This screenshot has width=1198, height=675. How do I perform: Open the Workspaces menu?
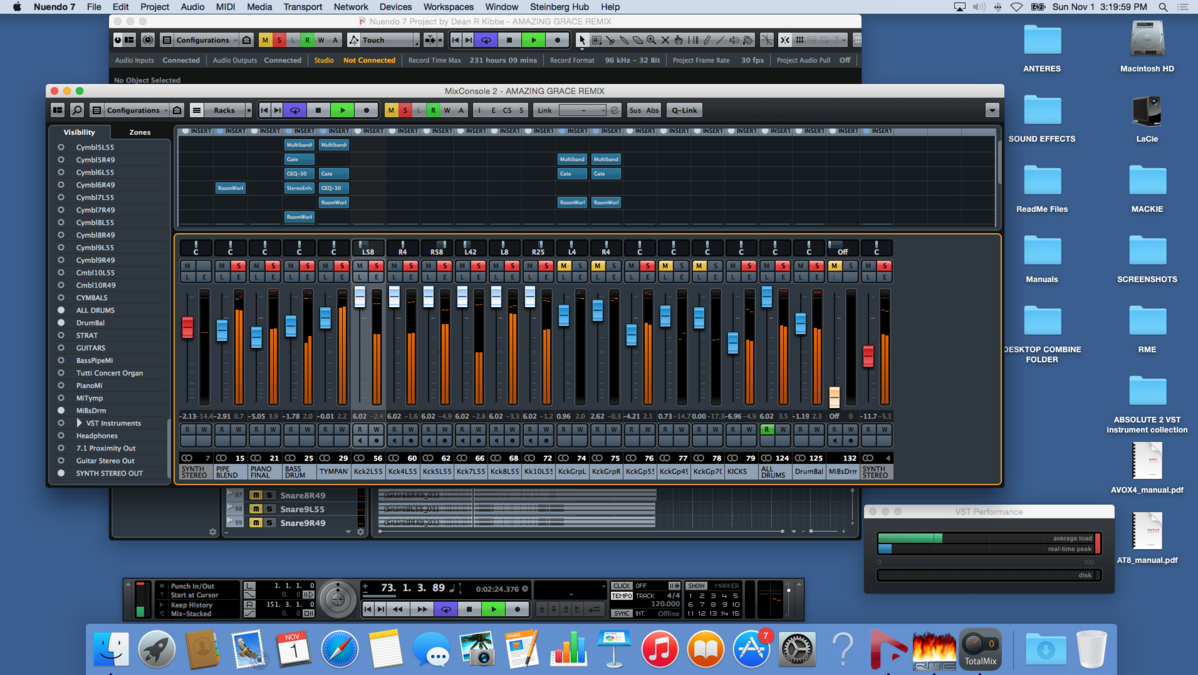[448, 7]
